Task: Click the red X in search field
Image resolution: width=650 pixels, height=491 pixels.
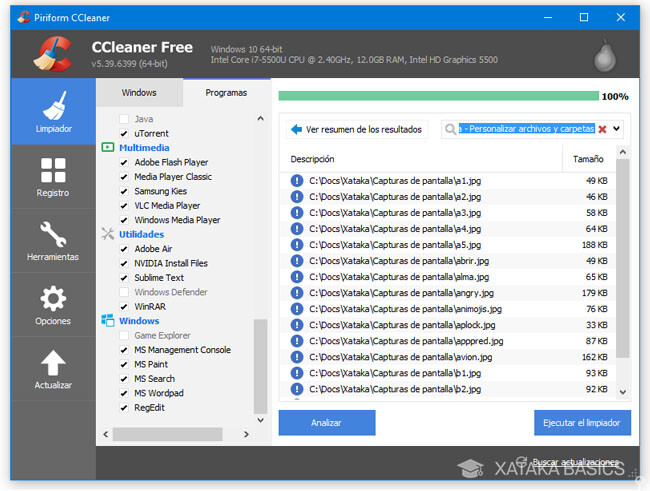Action: pyautogui.click(x=602, y=129)
